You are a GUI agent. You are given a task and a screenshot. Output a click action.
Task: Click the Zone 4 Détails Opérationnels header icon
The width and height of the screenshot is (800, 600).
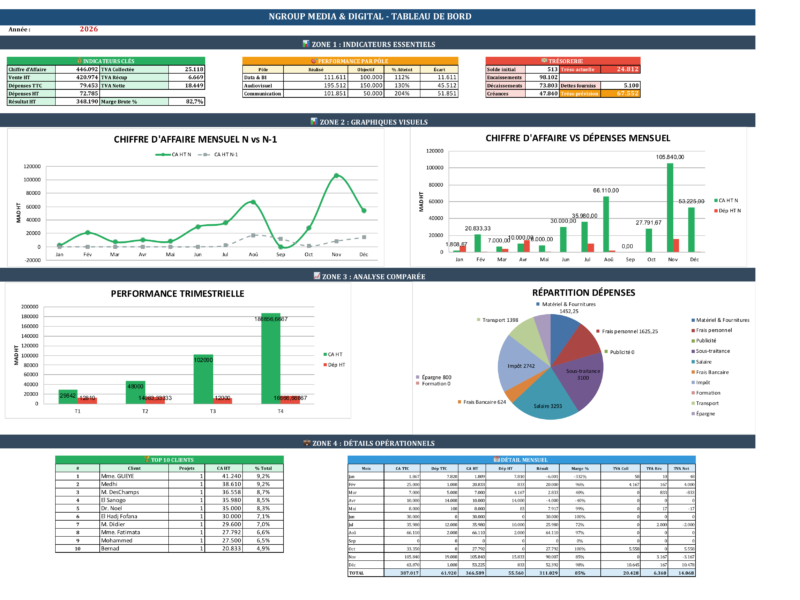click(x=305, y=442)
